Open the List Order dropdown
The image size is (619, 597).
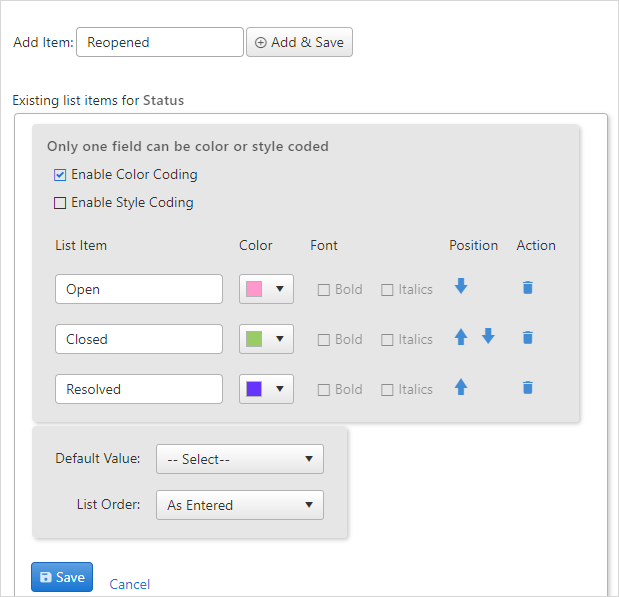click(x=240, y=505)
